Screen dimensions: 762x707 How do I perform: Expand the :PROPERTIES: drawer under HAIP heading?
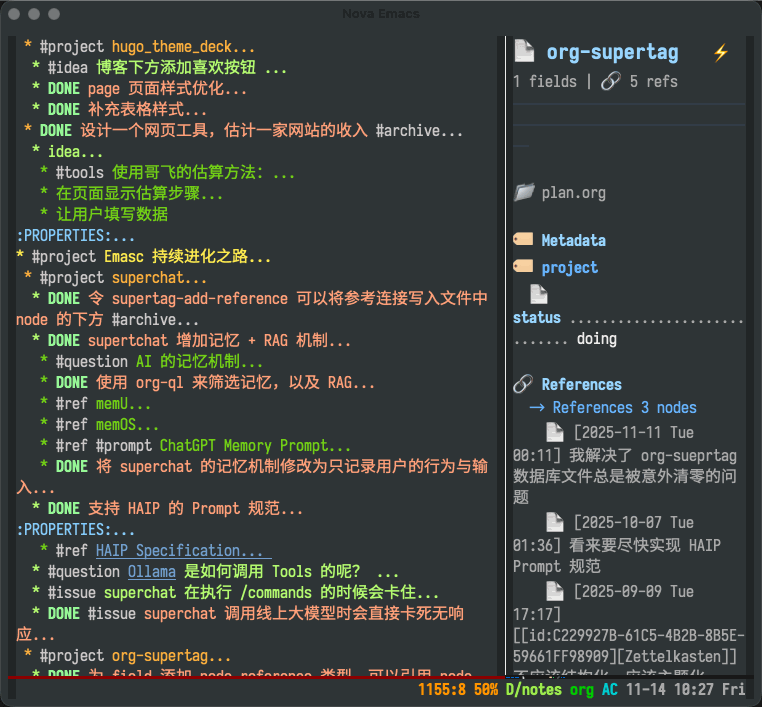pyautogui.click(x=75, y=530)
